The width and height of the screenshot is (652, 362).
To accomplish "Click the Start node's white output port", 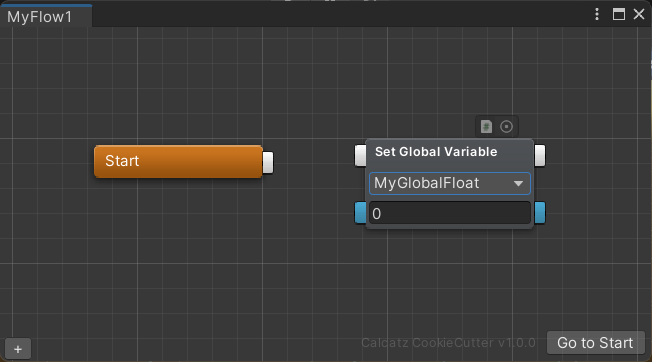I will pyautogui.click(x=268, y=163).
